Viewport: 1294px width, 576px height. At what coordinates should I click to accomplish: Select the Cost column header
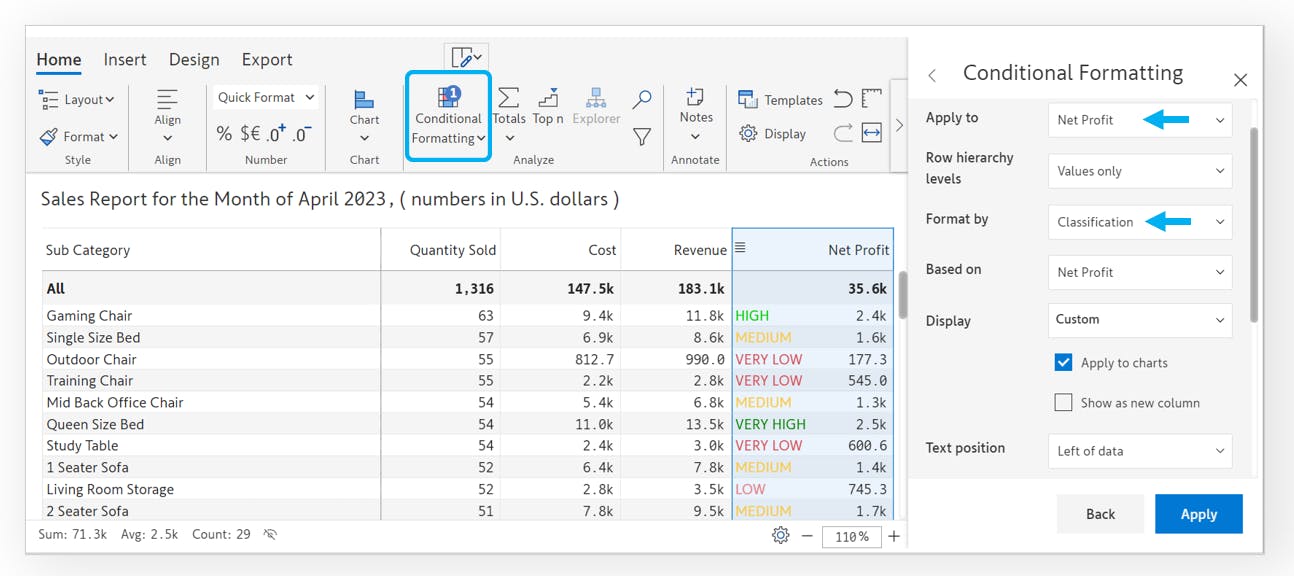point(561,250)
